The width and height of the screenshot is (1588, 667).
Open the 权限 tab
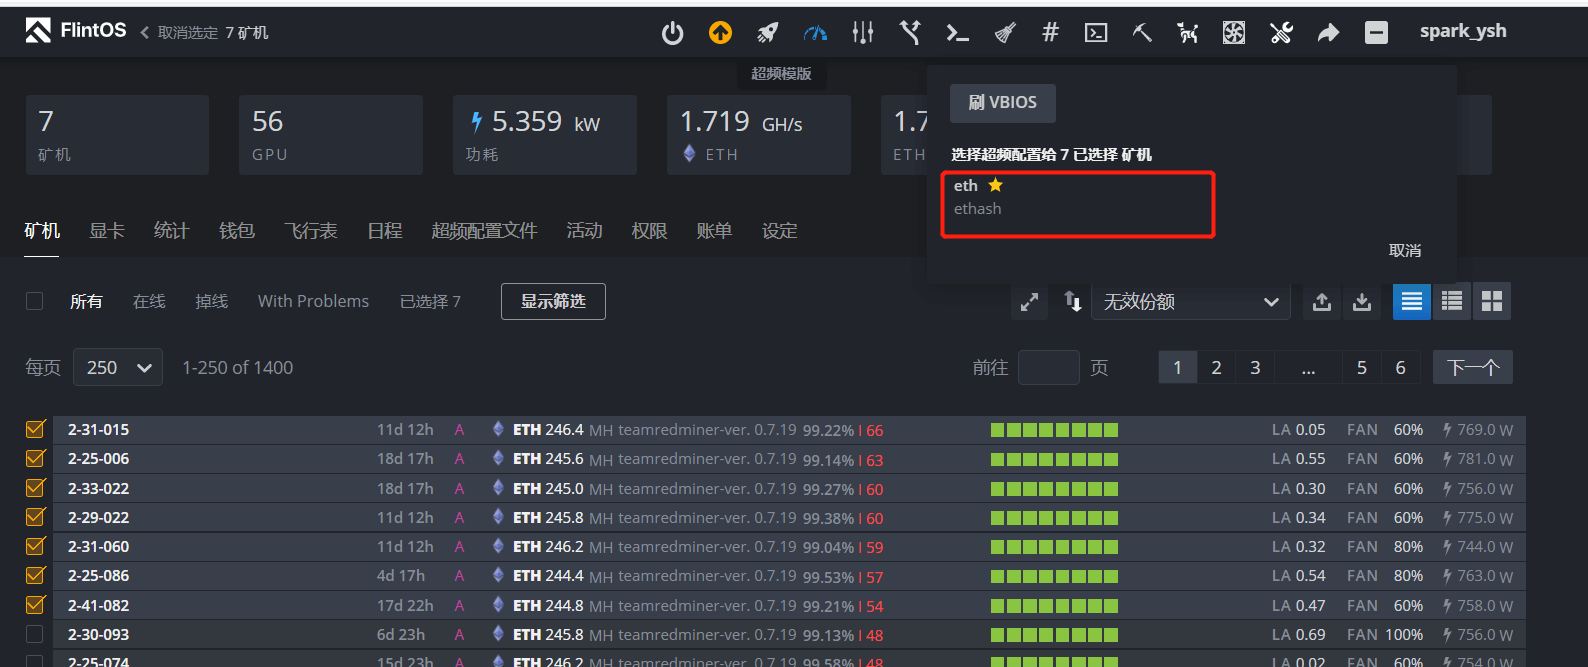650,231
